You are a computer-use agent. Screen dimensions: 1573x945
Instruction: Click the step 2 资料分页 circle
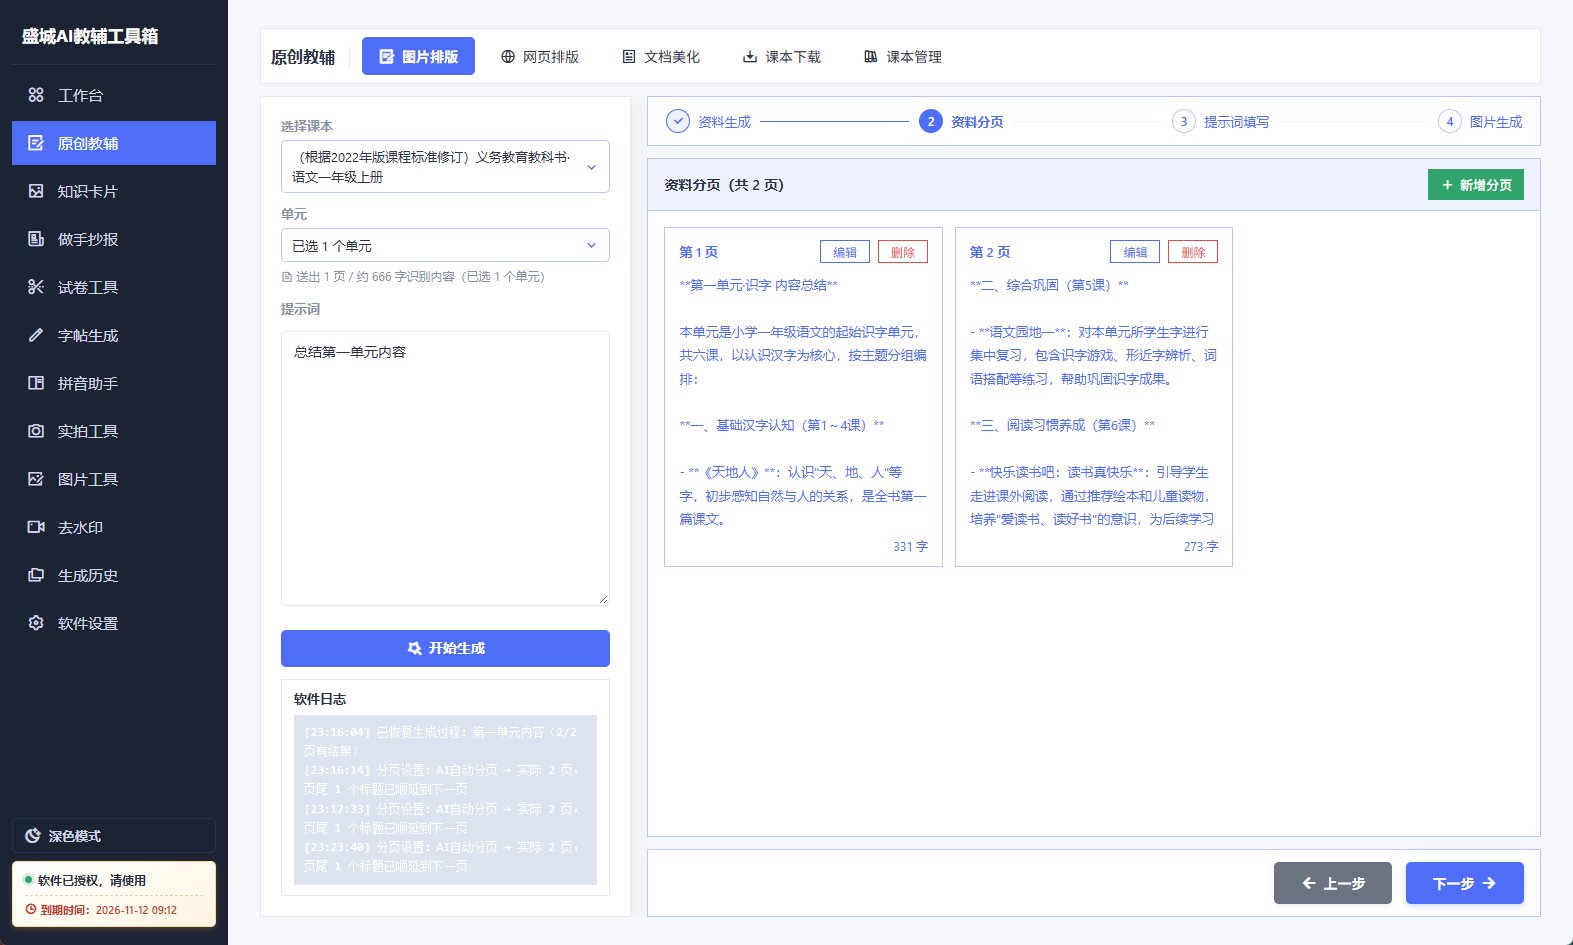pos(931,122)
